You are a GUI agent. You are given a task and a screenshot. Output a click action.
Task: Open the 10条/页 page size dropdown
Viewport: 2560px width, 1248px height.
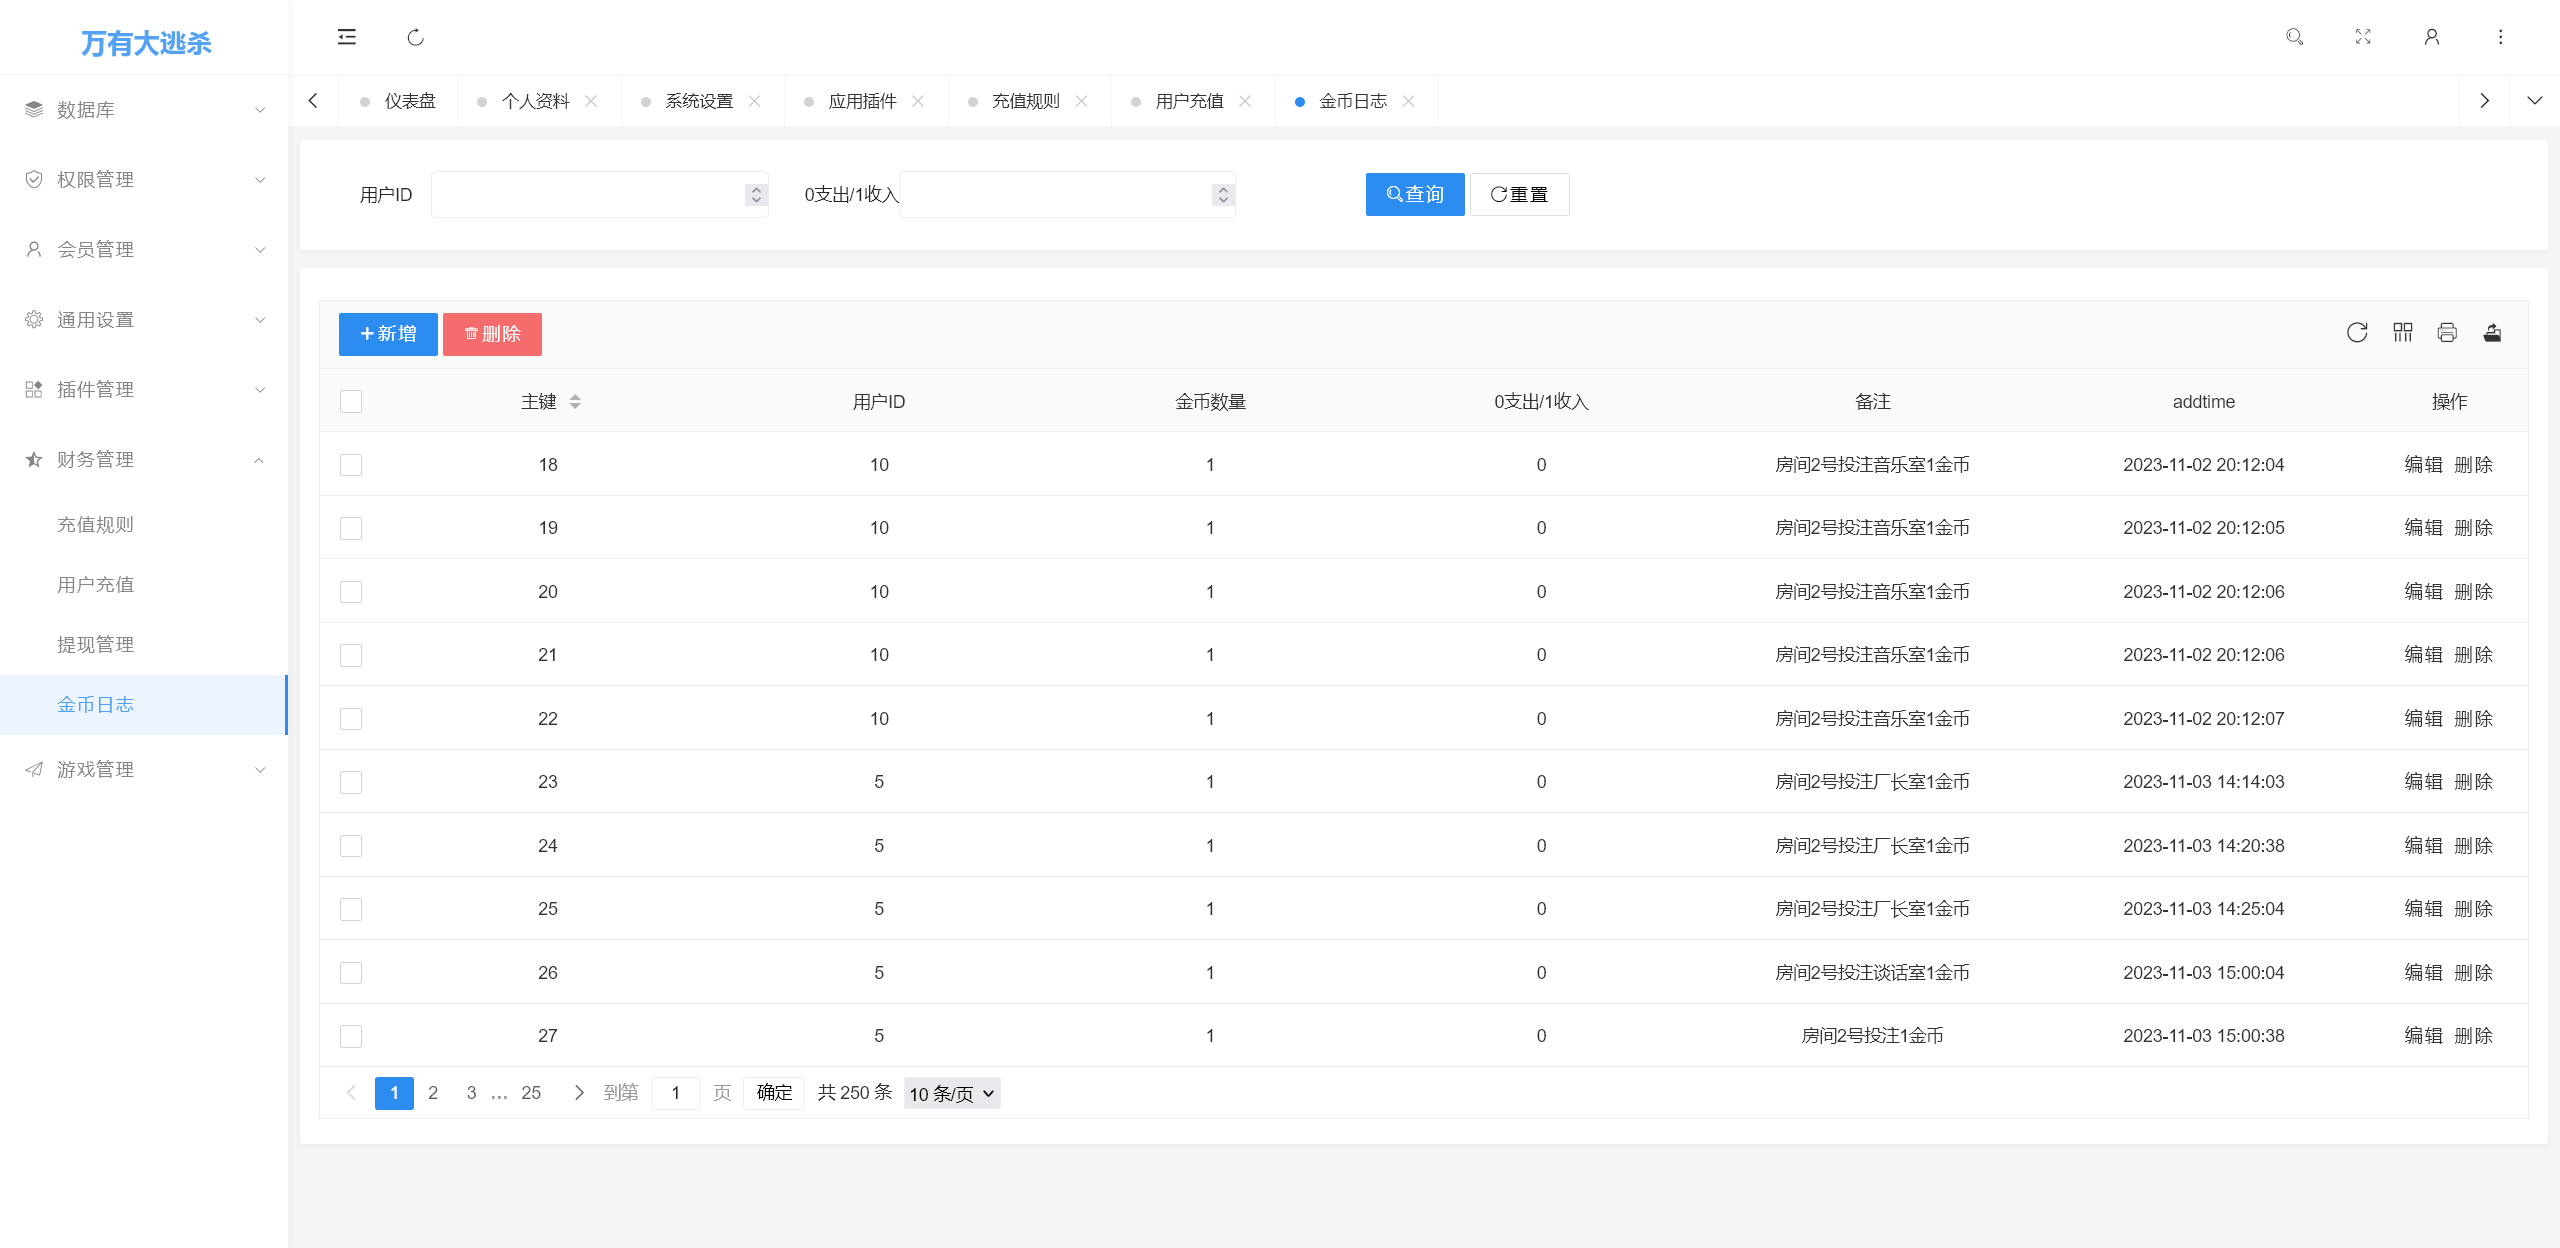pos(950,1093)
